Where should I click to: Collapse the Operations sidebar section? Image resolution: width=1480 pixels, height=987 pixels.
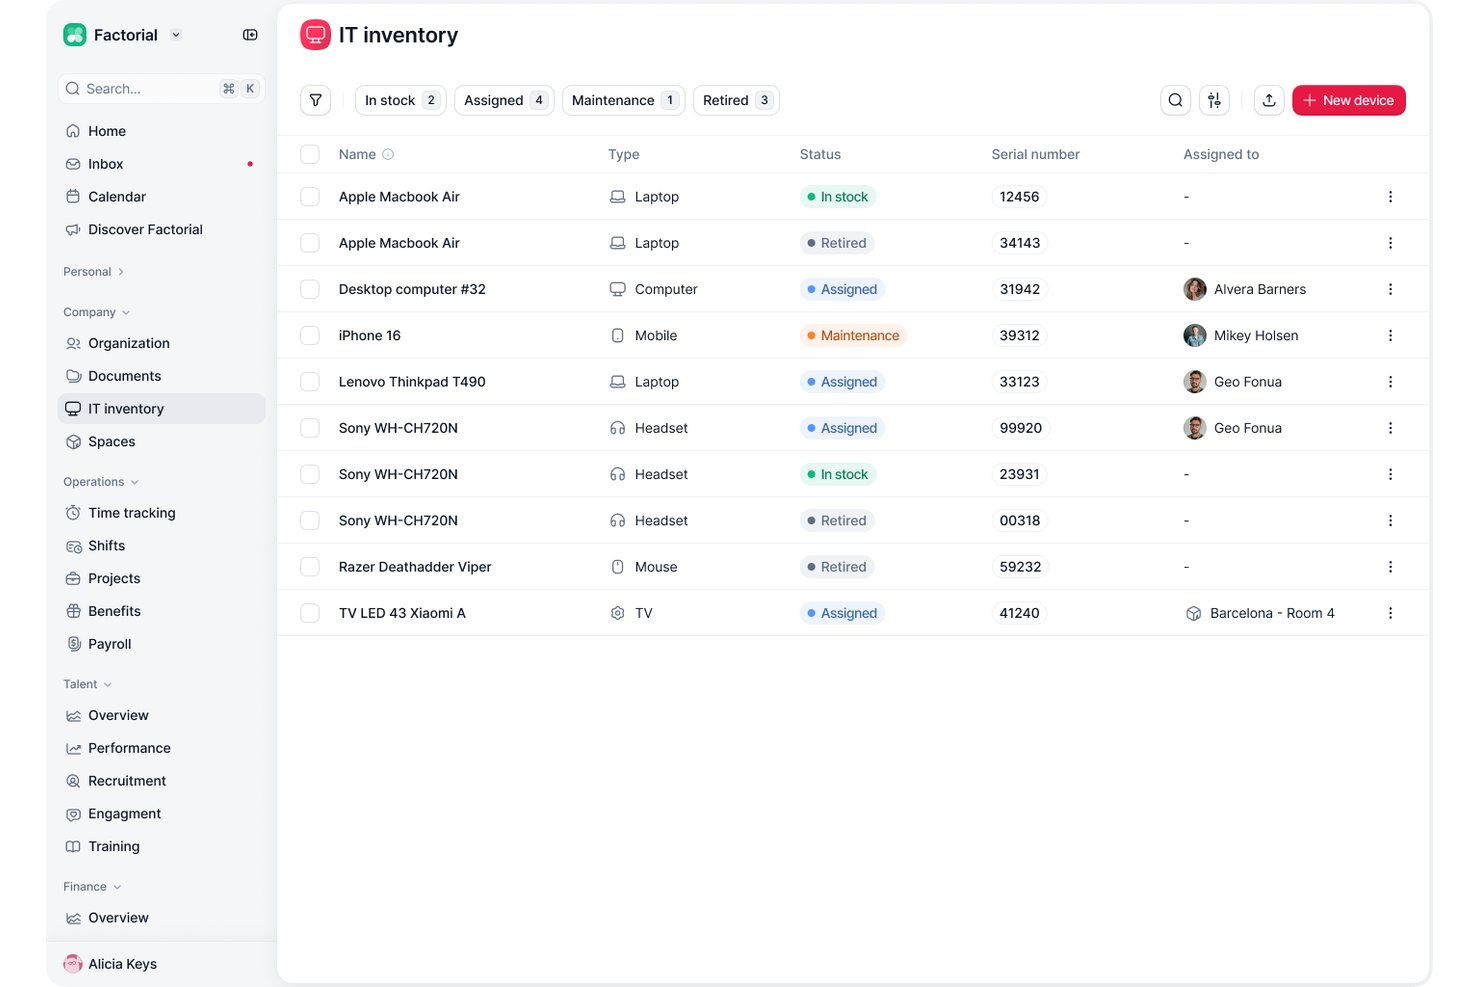pos(100,482)
